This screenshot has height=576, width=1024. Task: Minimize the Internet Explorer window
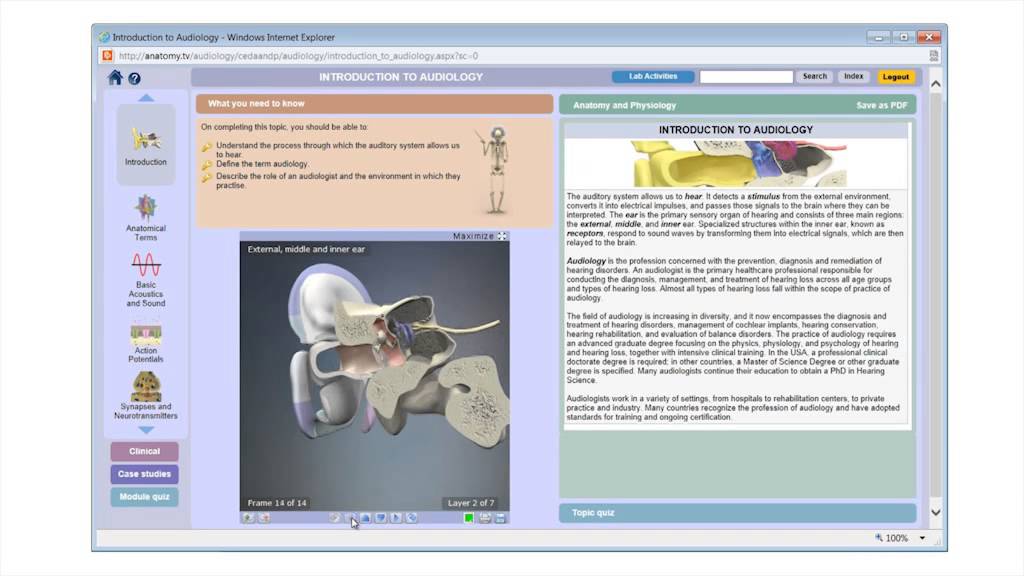pos(878,37)
